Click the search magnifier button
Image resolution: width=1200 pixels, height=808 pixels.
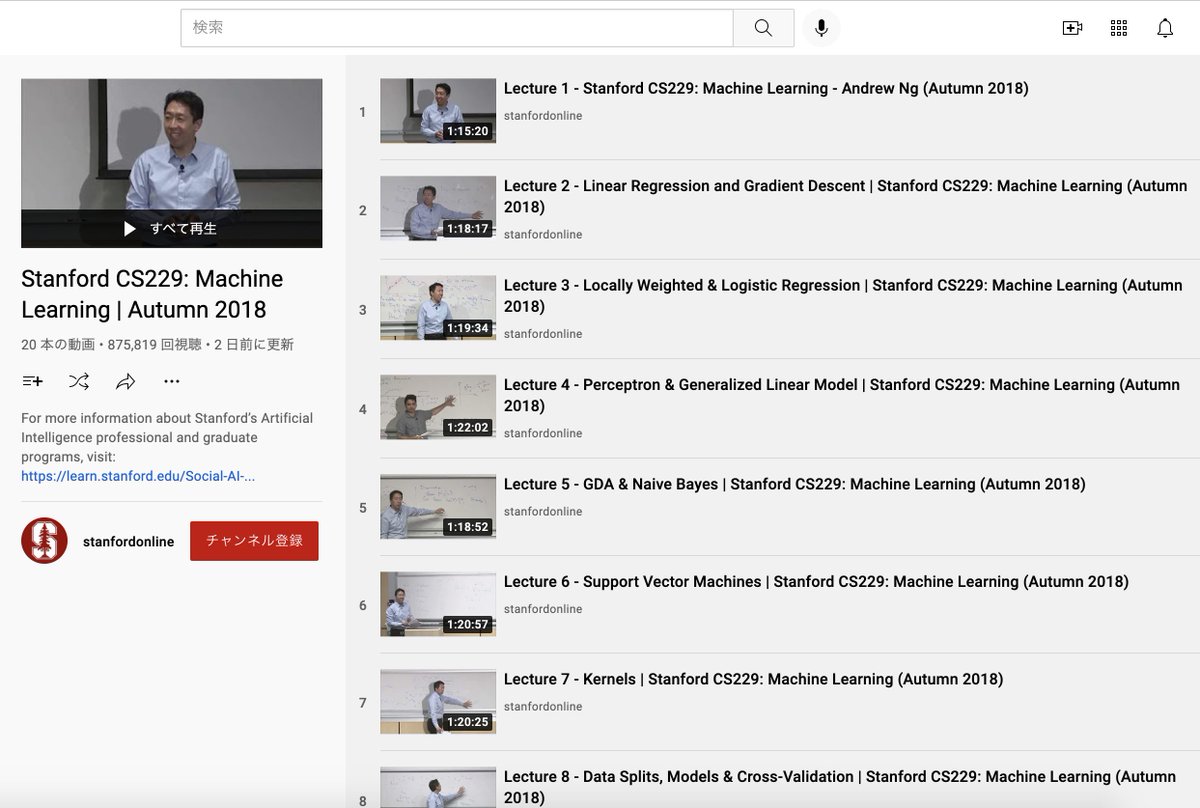pyautogui.click(x=763, y=28)
